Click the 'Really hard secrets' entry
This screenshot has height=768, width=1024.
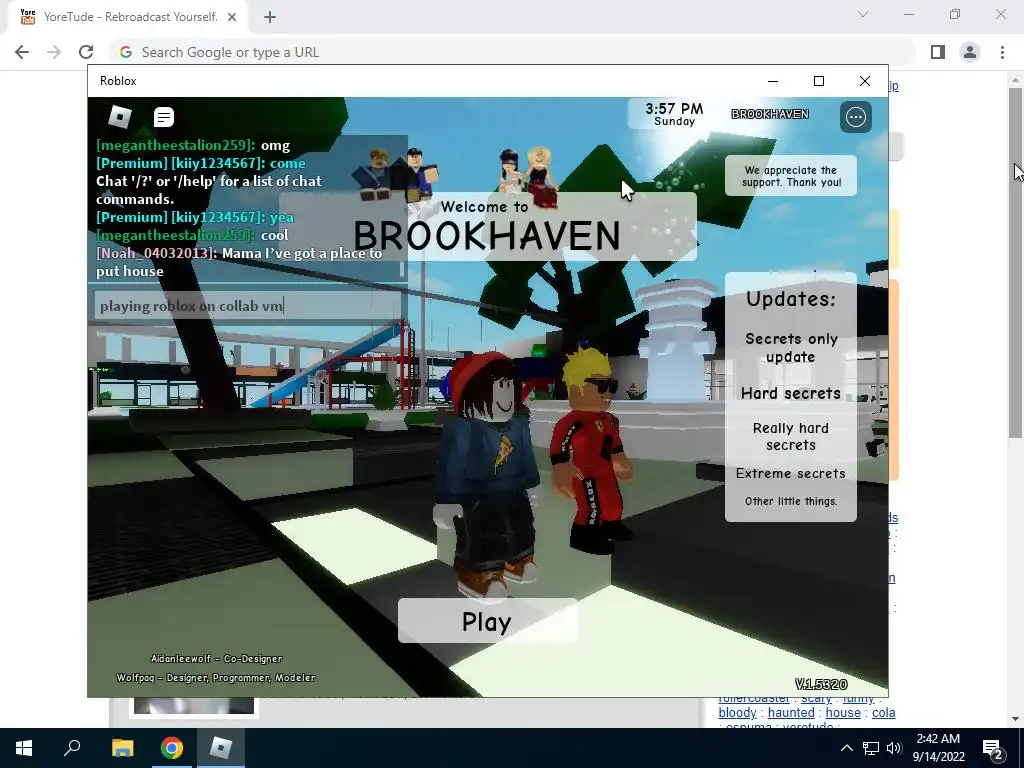click(791, 436)
